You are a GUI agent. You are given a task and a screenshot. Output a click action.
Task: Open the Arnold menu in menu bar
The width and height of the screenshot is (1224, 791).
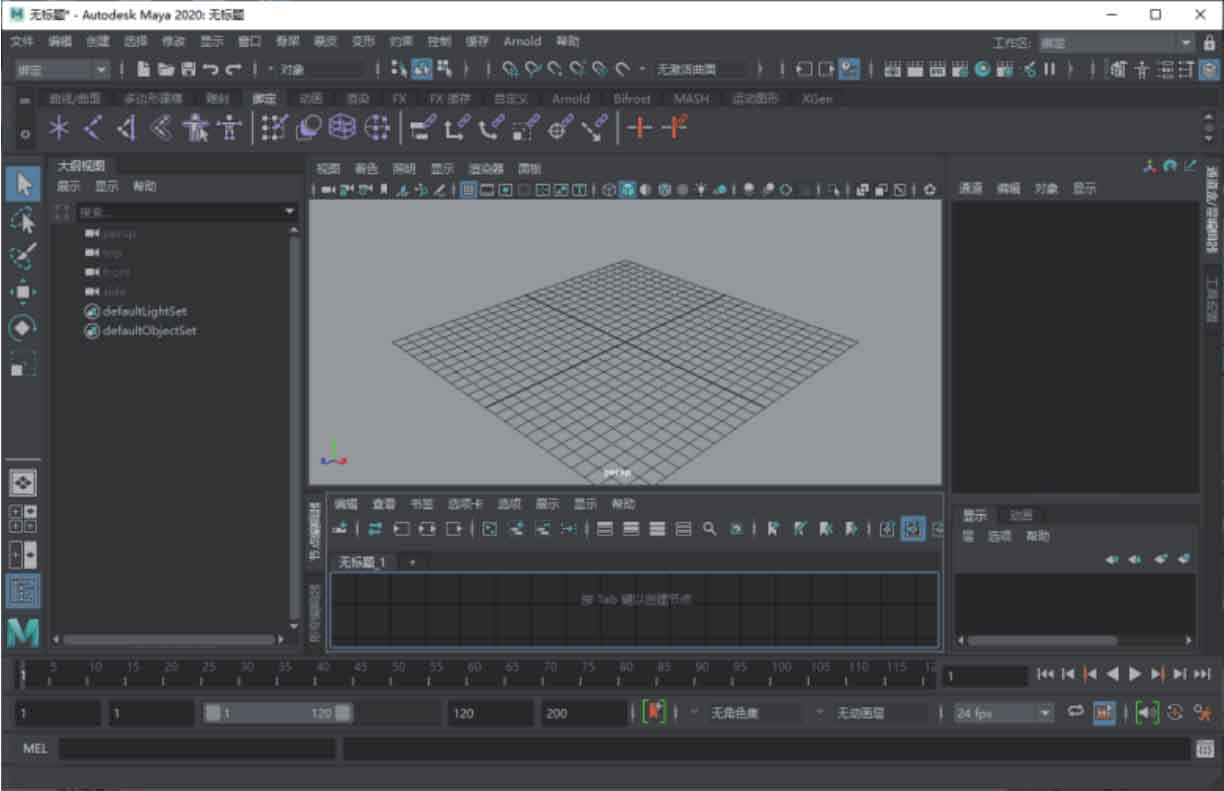point(522,41)
